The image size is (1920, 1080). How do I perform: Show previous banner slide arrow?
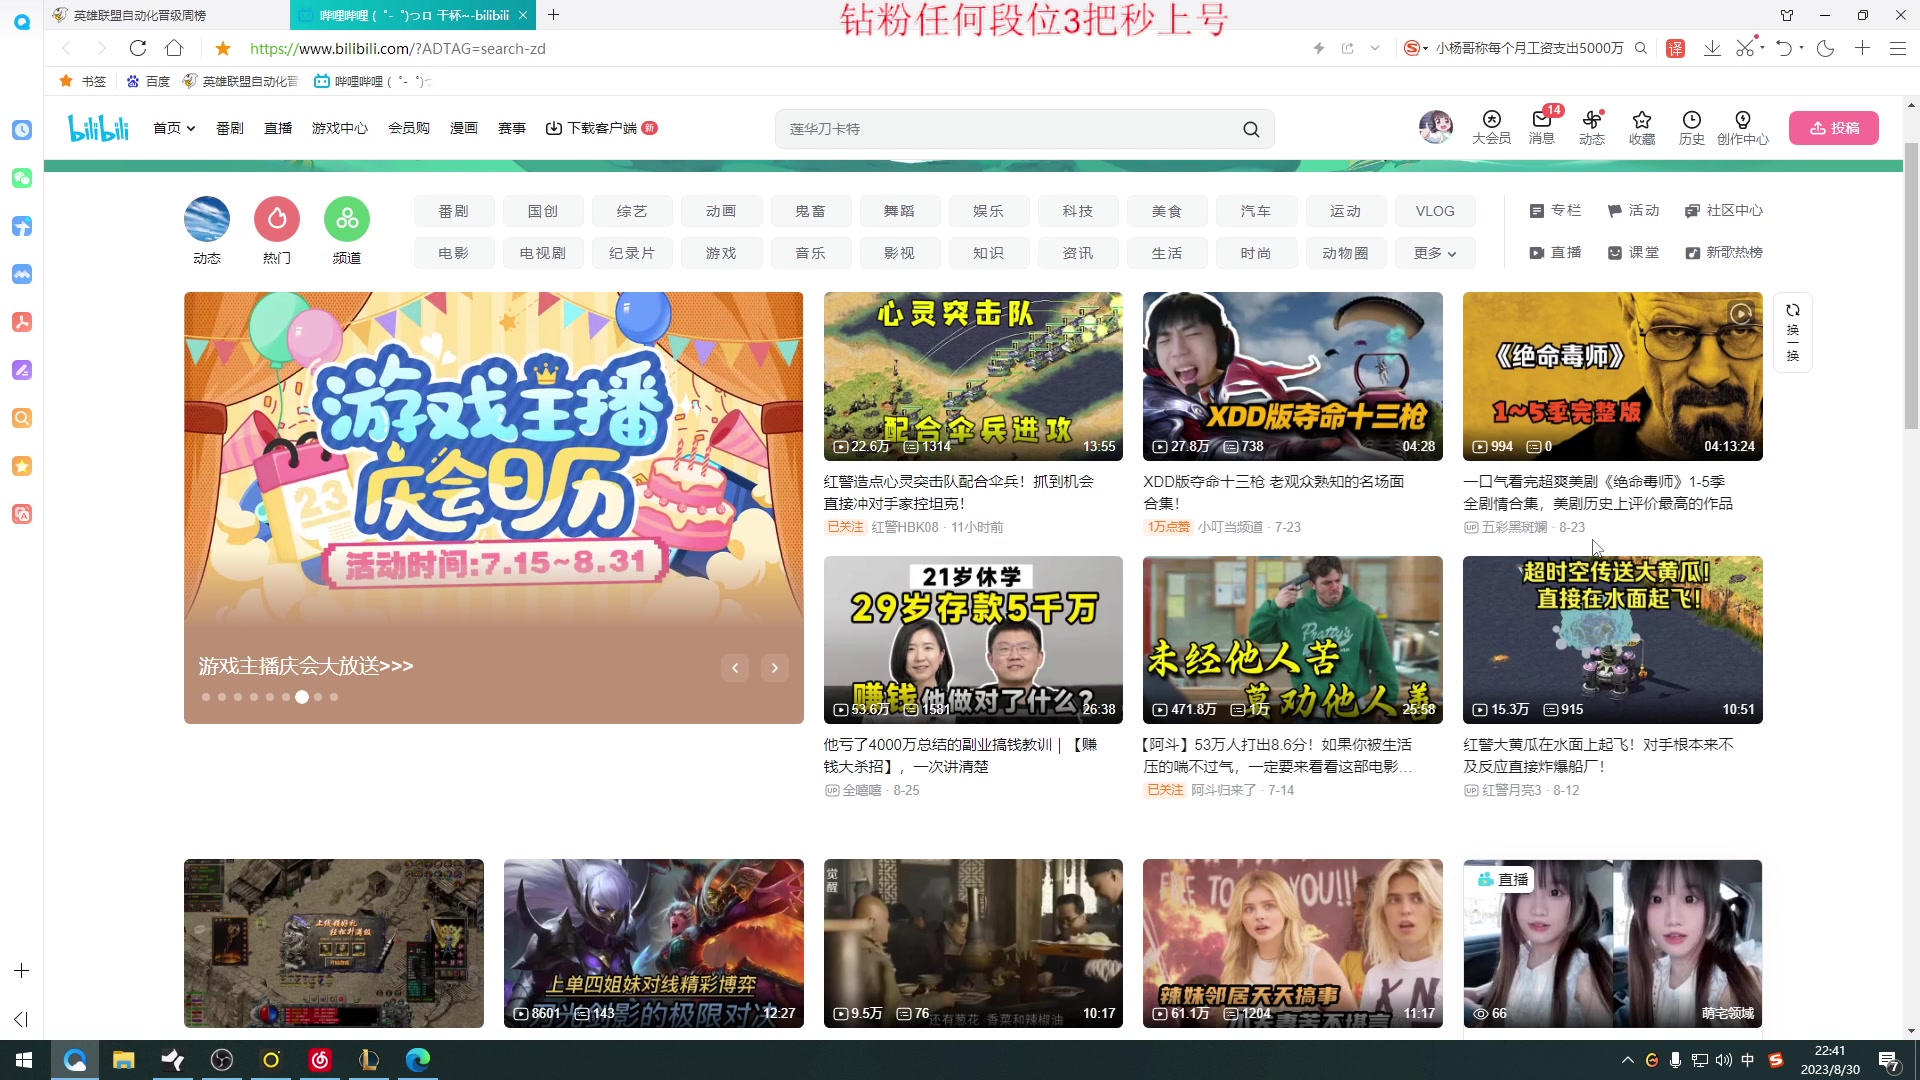pos(735,668)
